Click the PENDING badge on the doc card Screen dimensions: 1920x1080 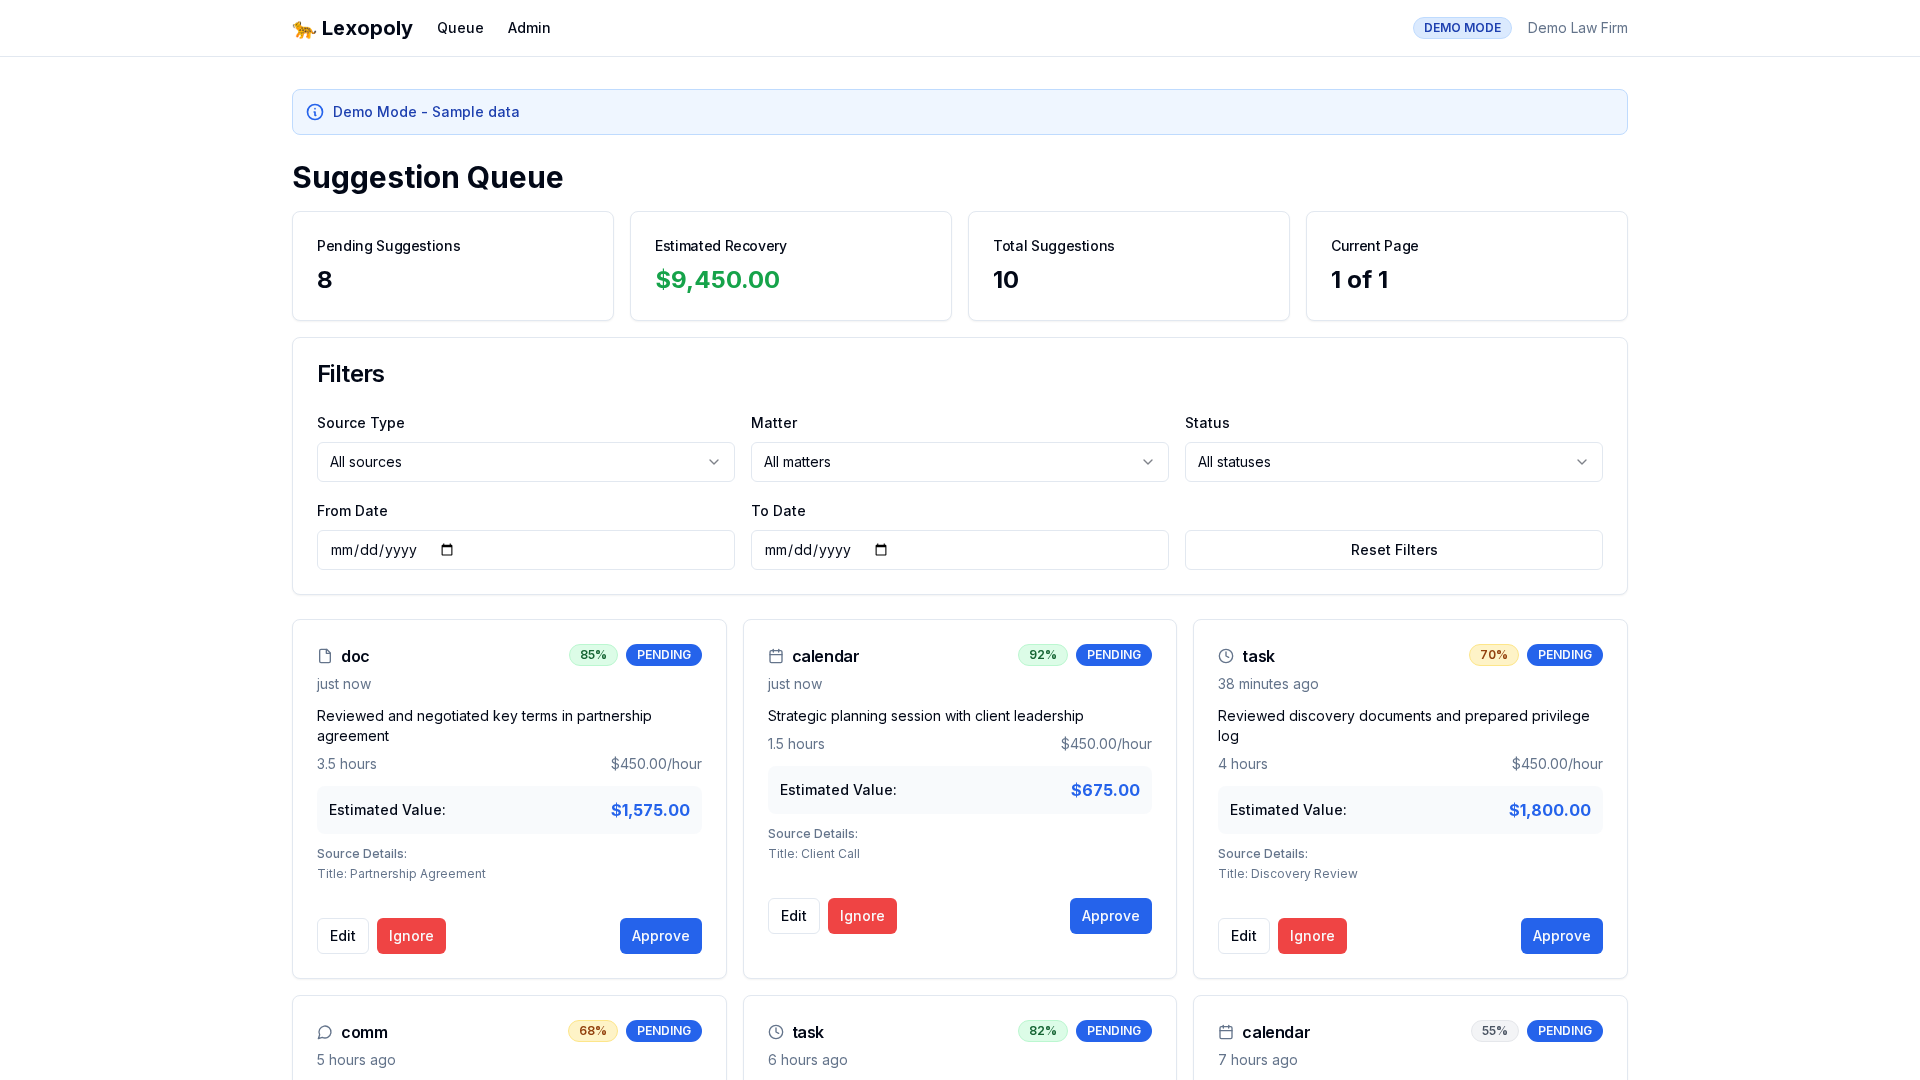(664, 655)
